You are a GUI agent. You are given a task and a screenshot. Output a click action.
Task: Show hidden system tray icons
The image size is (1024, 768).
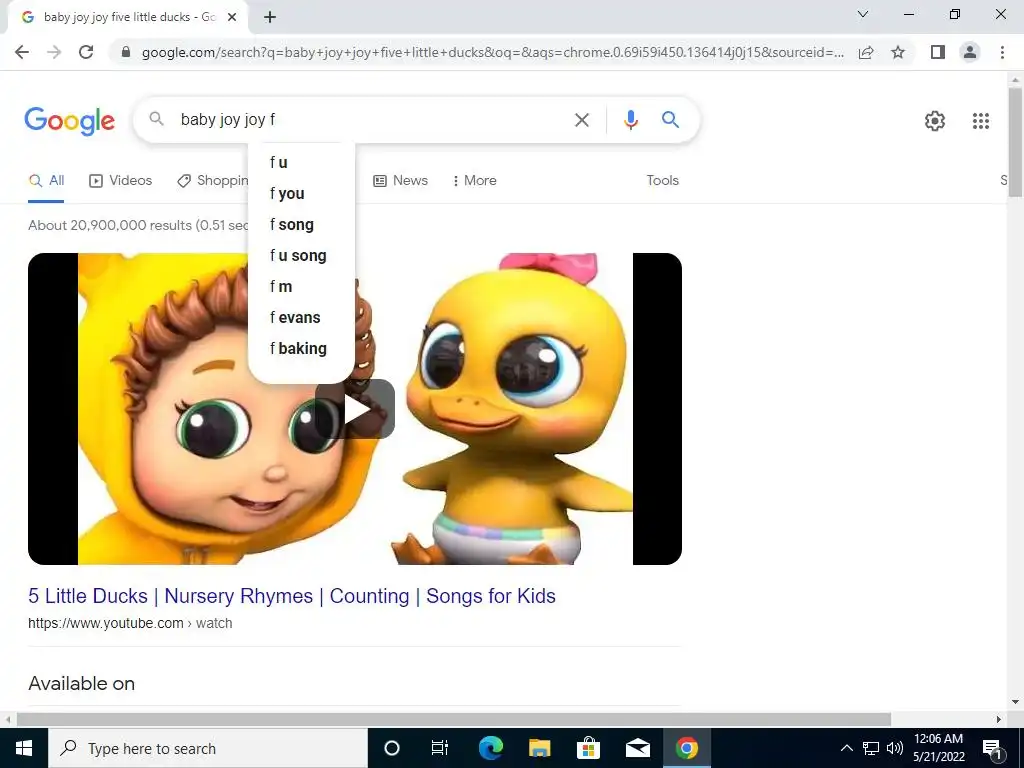[846, 748]
